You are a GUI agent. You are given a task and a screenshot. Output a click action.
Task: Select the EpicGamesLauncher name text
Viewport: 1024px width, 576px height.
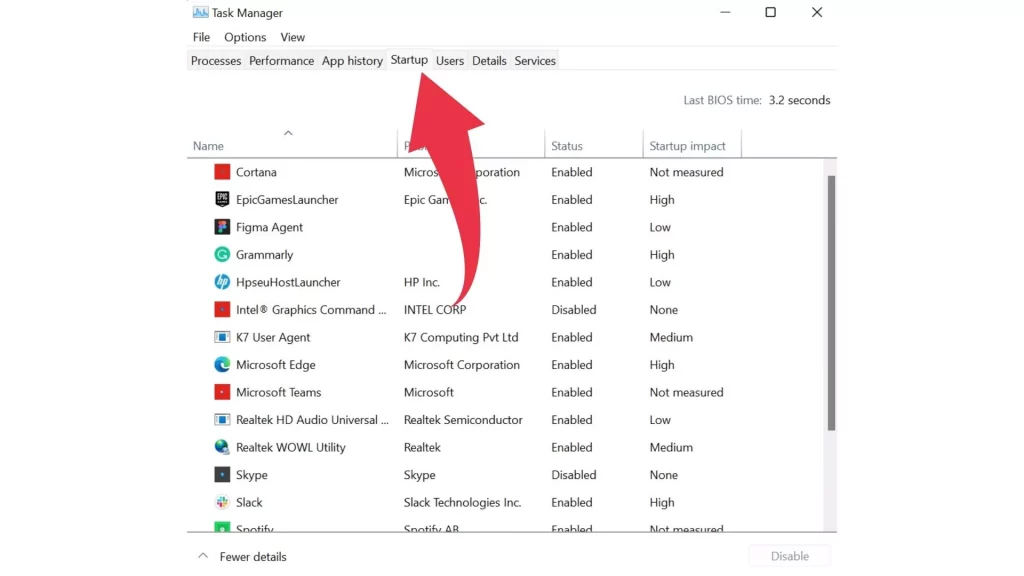(x=287, y=199)
